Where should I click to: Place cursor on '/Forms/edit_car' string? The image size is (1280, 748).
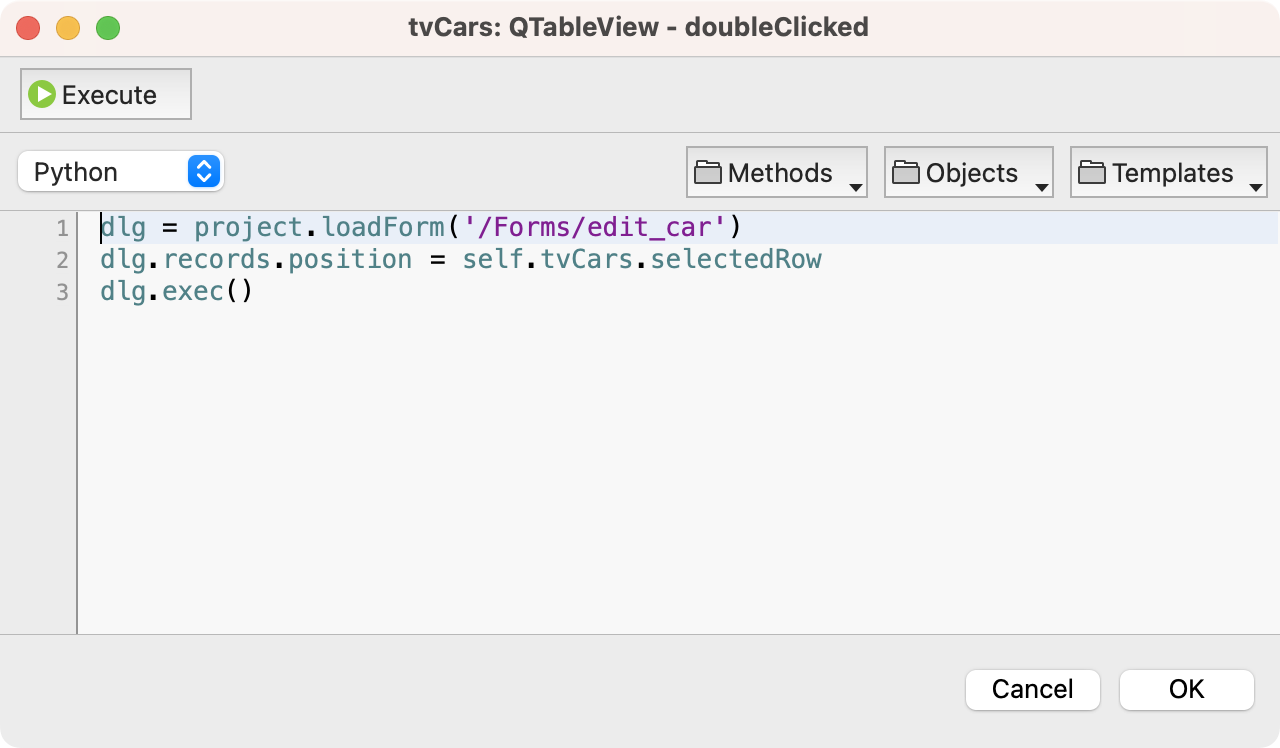[x=594, y=228]
